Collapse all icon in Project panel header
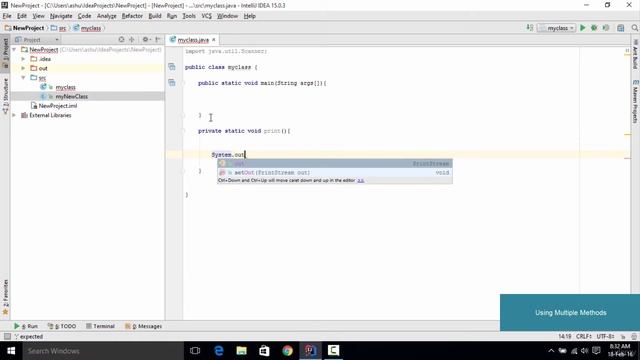The image size is (640, 360). coord(132,40)
